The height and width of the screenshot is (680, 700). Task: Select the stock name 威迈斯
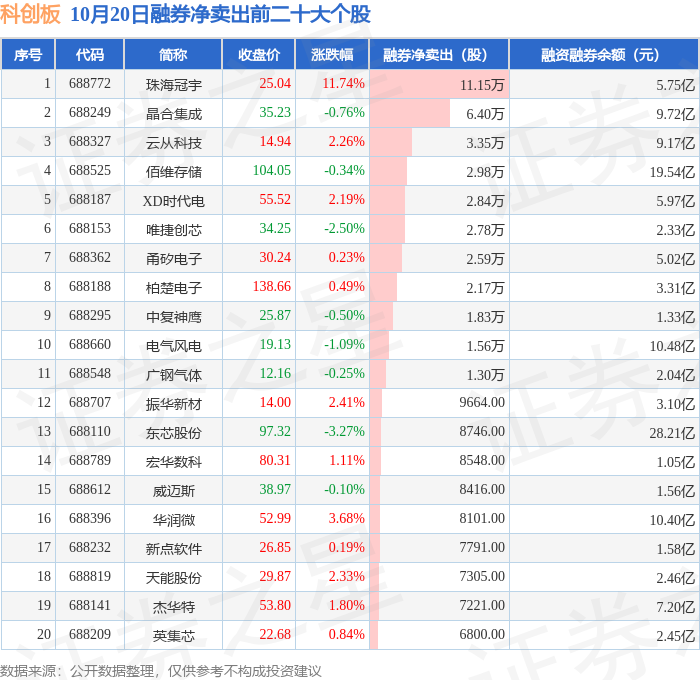(174, 491)
